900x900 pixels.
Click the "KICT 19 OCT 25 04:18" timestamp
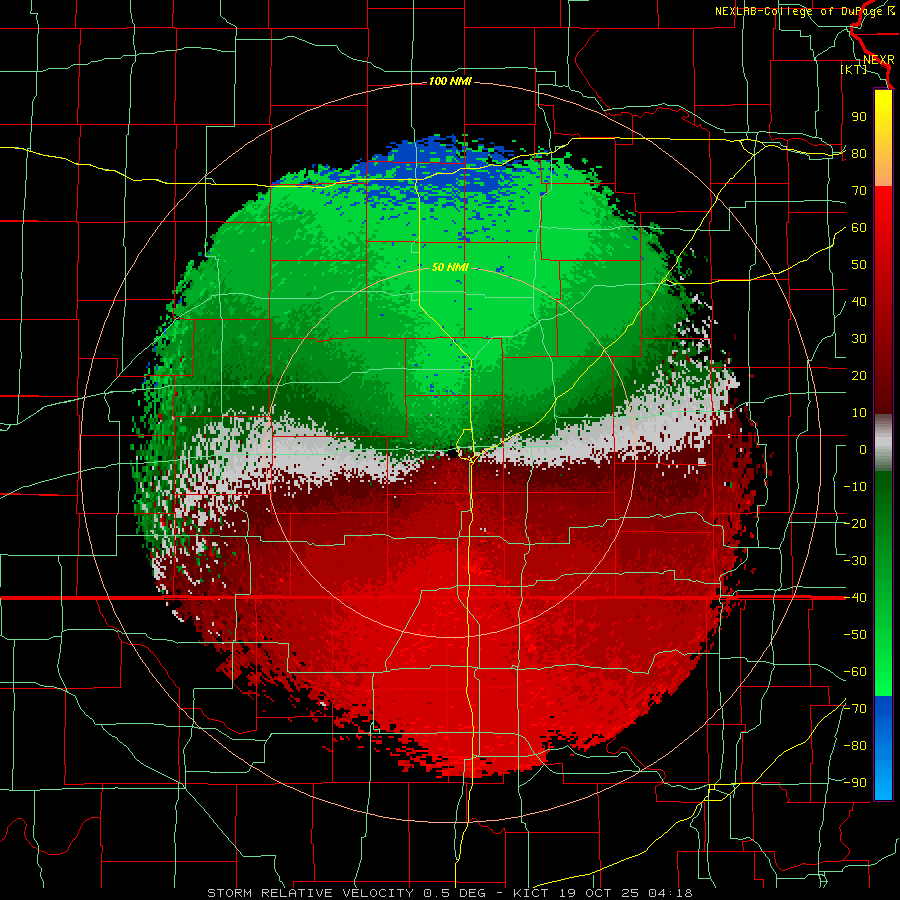coord(603,893)
